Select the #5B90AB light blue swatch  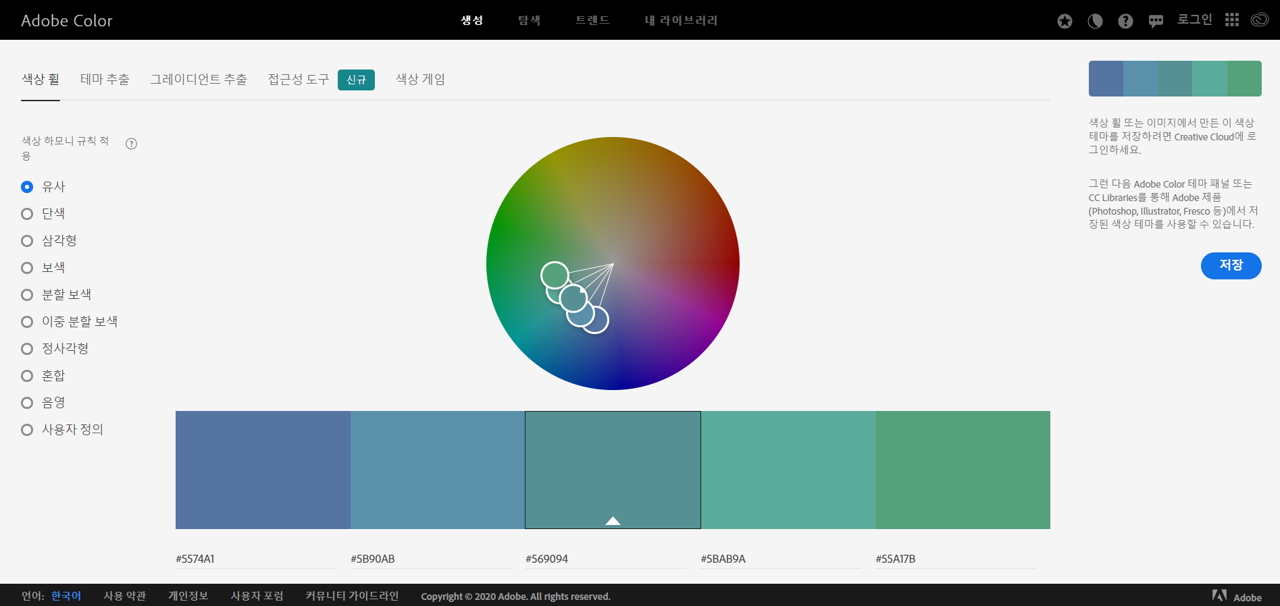click(x=438, y=470)
